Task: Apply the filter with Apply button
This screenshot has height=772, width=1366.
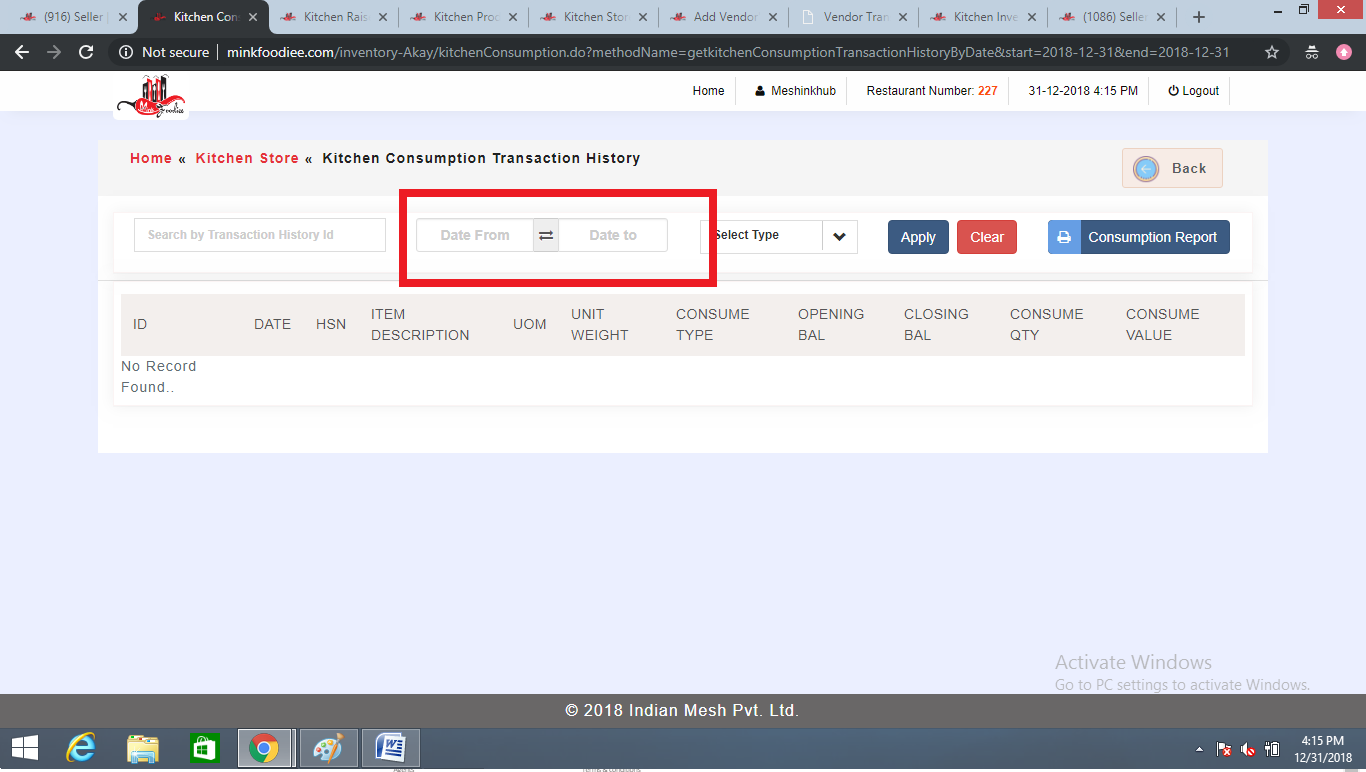Action: [x=918, y=237]
